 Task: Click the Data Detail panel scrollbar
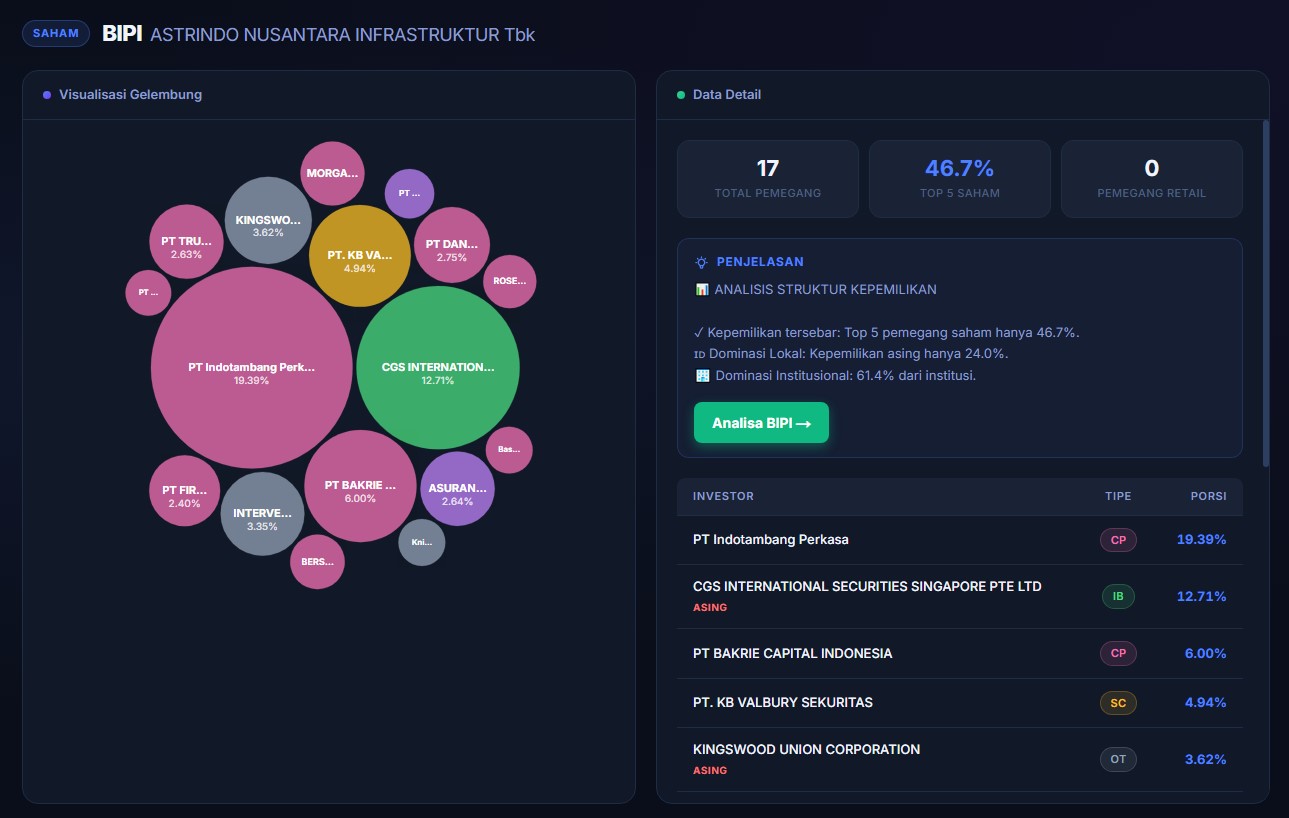(x=1266, y=293)
